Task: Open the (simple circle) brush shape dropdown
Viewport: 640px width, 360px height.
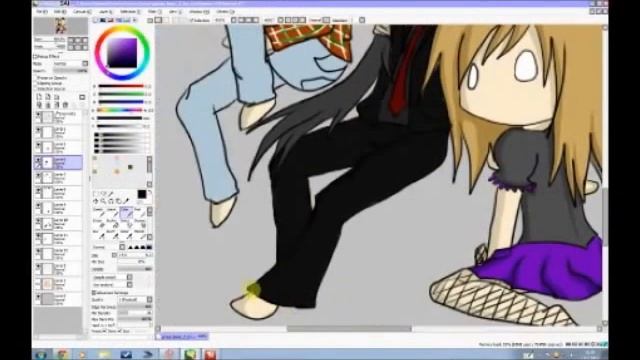Action: [129, 277]
